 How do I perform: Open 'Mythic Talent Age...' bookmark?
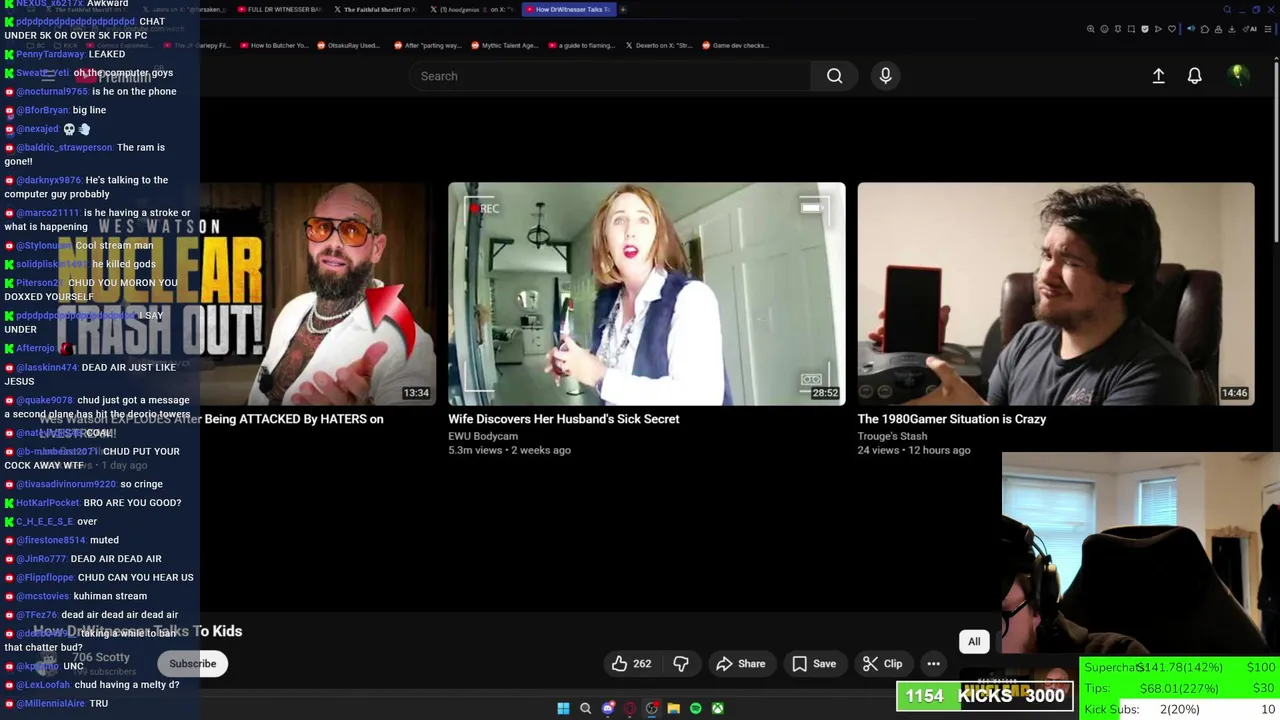[503, 45]
